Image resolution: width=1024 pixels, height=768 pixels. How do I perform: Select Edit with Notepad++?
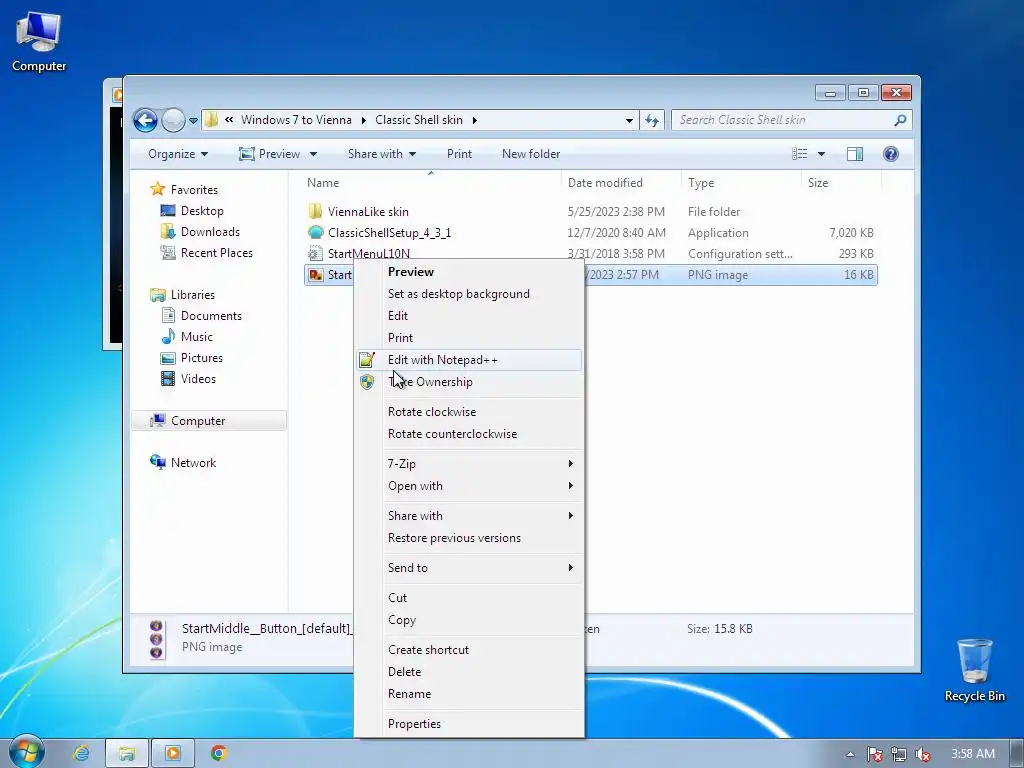tap(469, 360)
